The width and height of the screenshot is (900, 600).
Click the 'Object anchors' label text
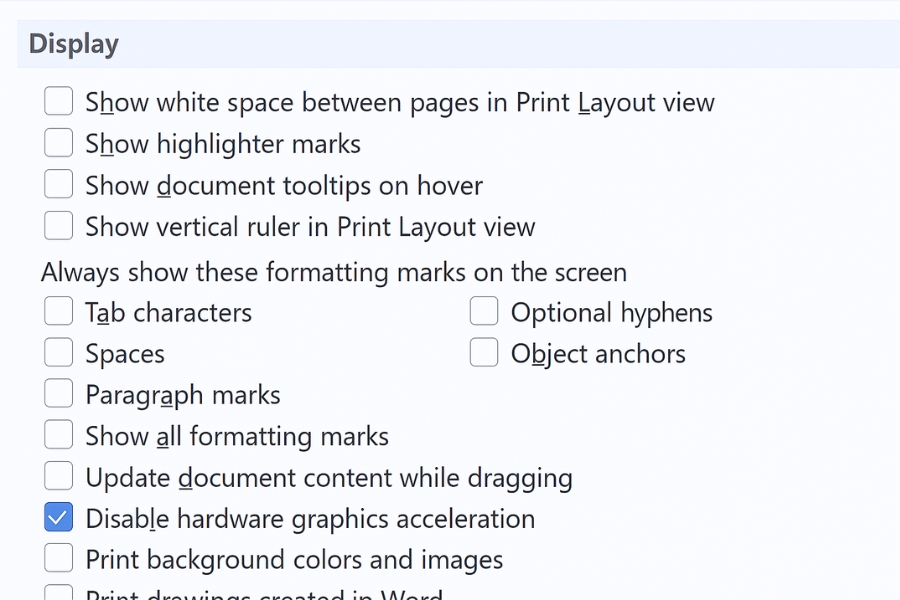[598, 353]
